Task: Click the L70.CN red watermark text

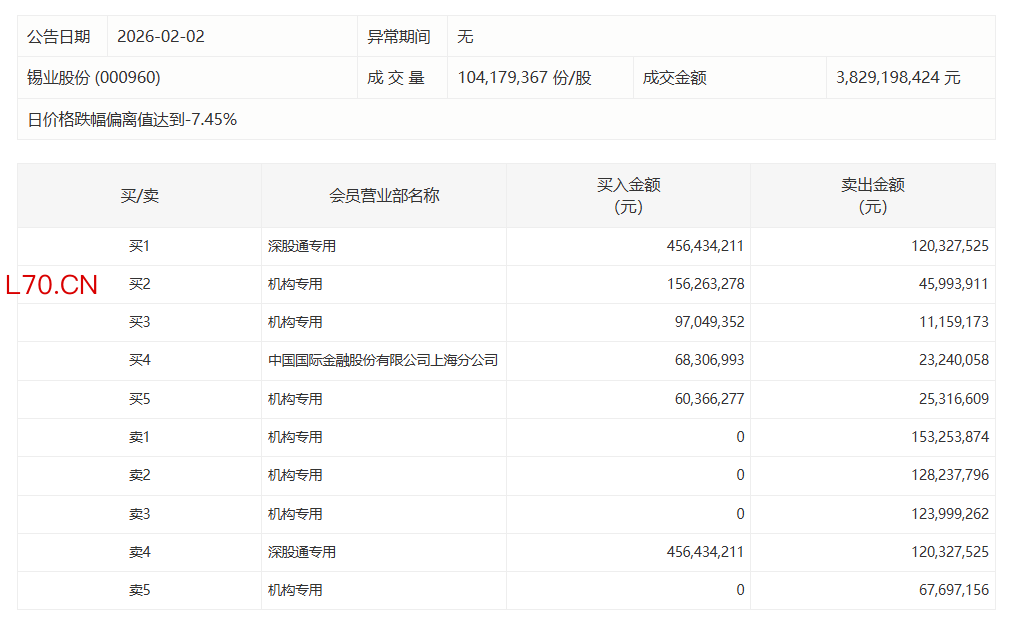Action: [52, 285]
